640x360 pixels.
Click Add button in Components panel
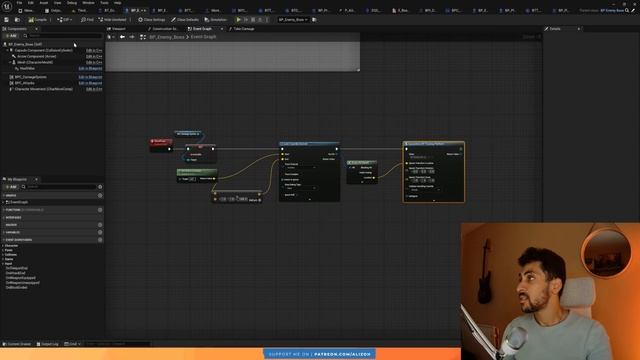(11, 36)
